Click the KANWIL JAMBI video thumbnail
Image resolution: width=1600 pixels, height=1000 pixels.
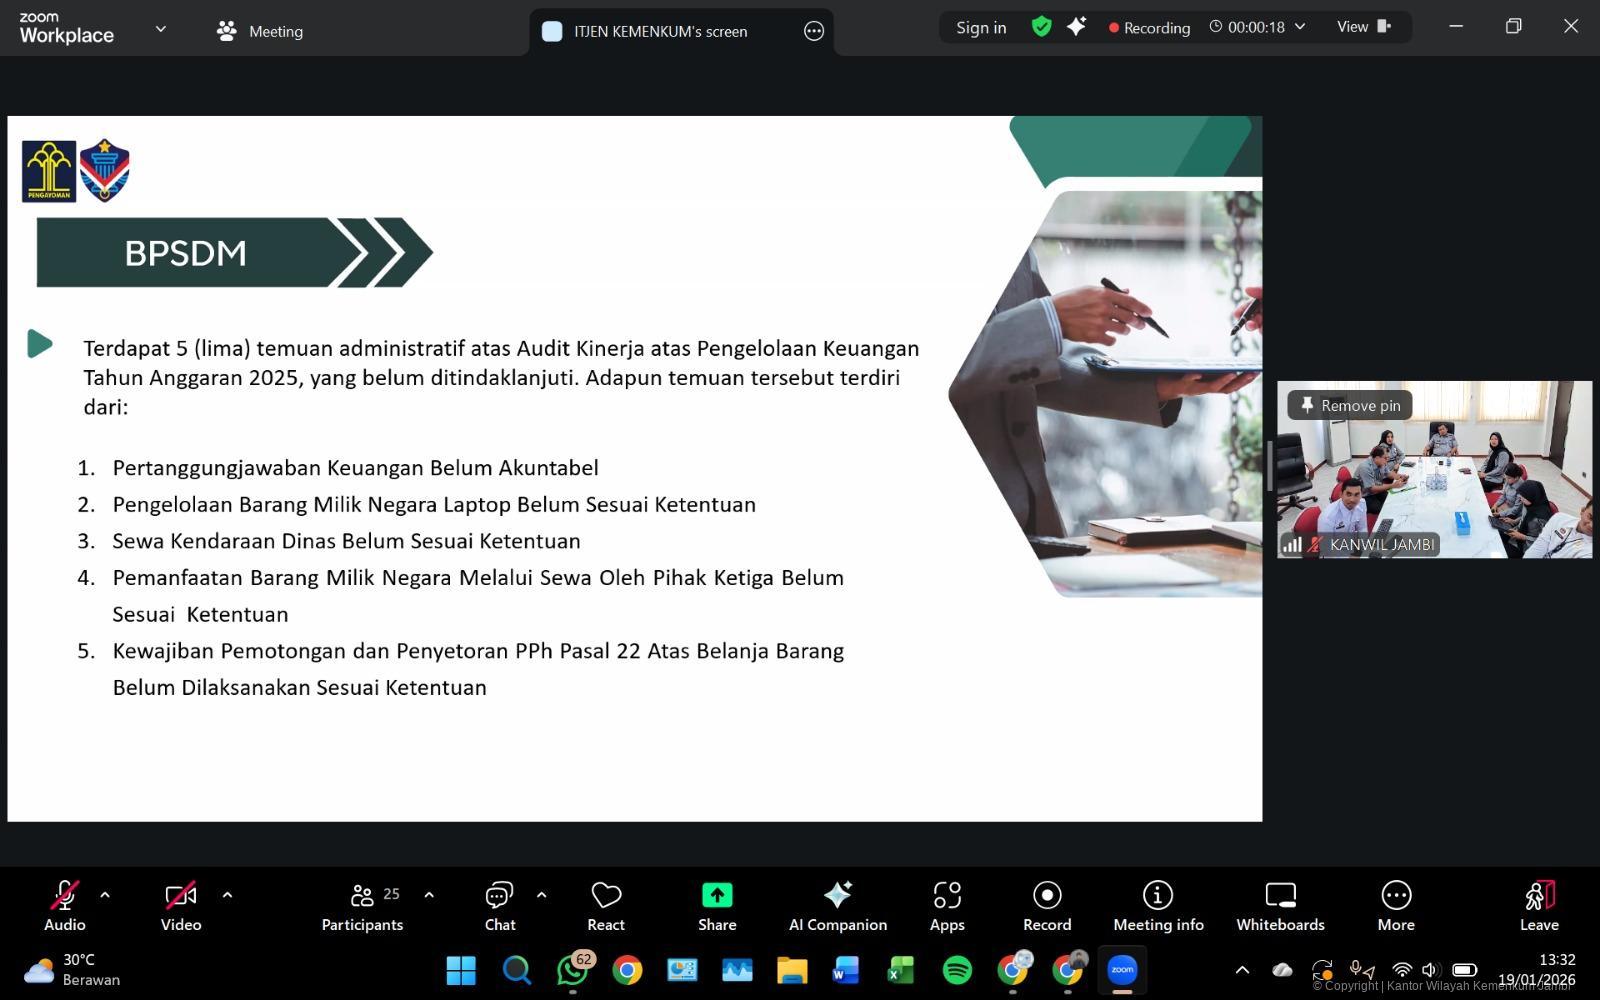click(x=1434, y=480)
